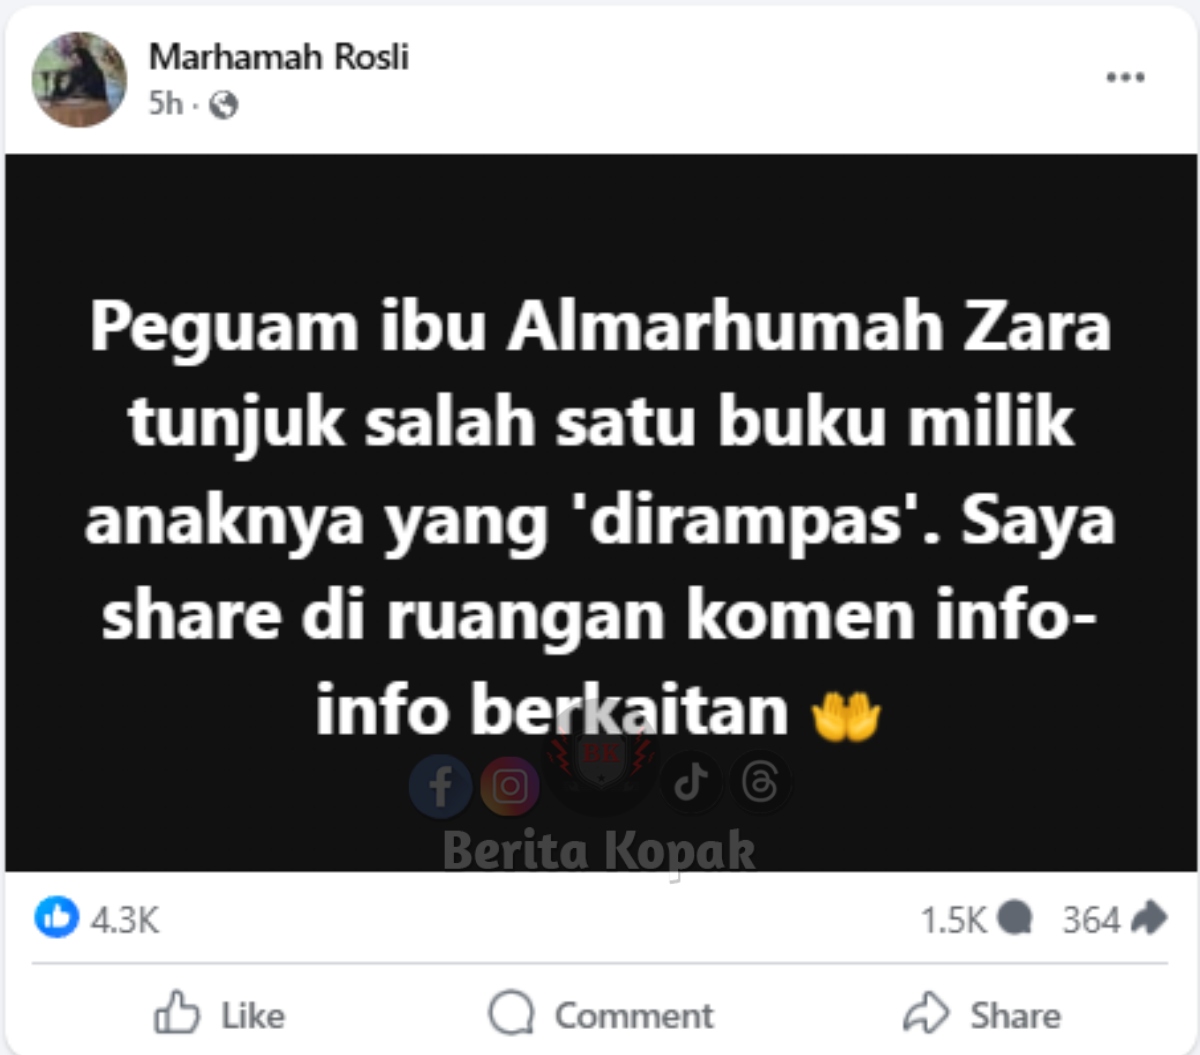Image resolution: width=1200 pixels, height=1055 pixels.
Task: Click the black text post image
Action: point(601,512)
